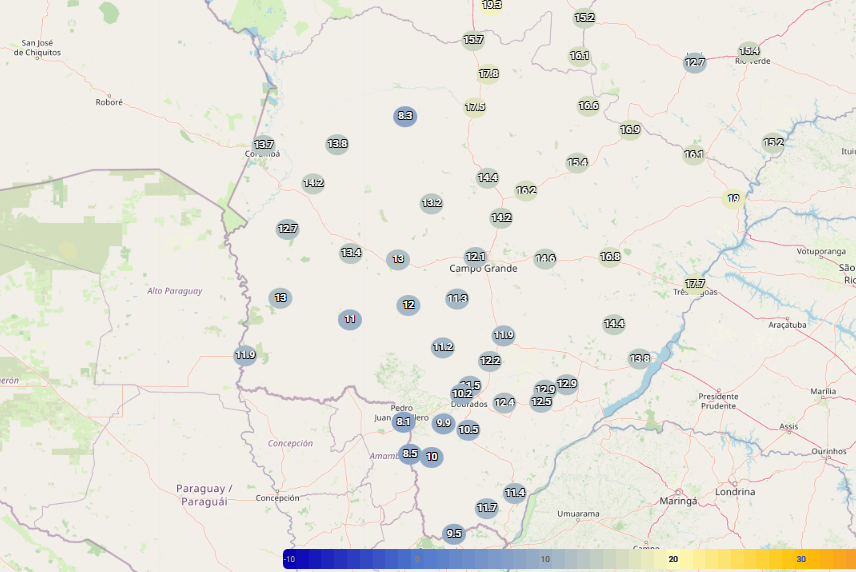The width and height of the screenshot is (856, 572).
Task: Select the 11 temperature marker
Action: point(350,319)
